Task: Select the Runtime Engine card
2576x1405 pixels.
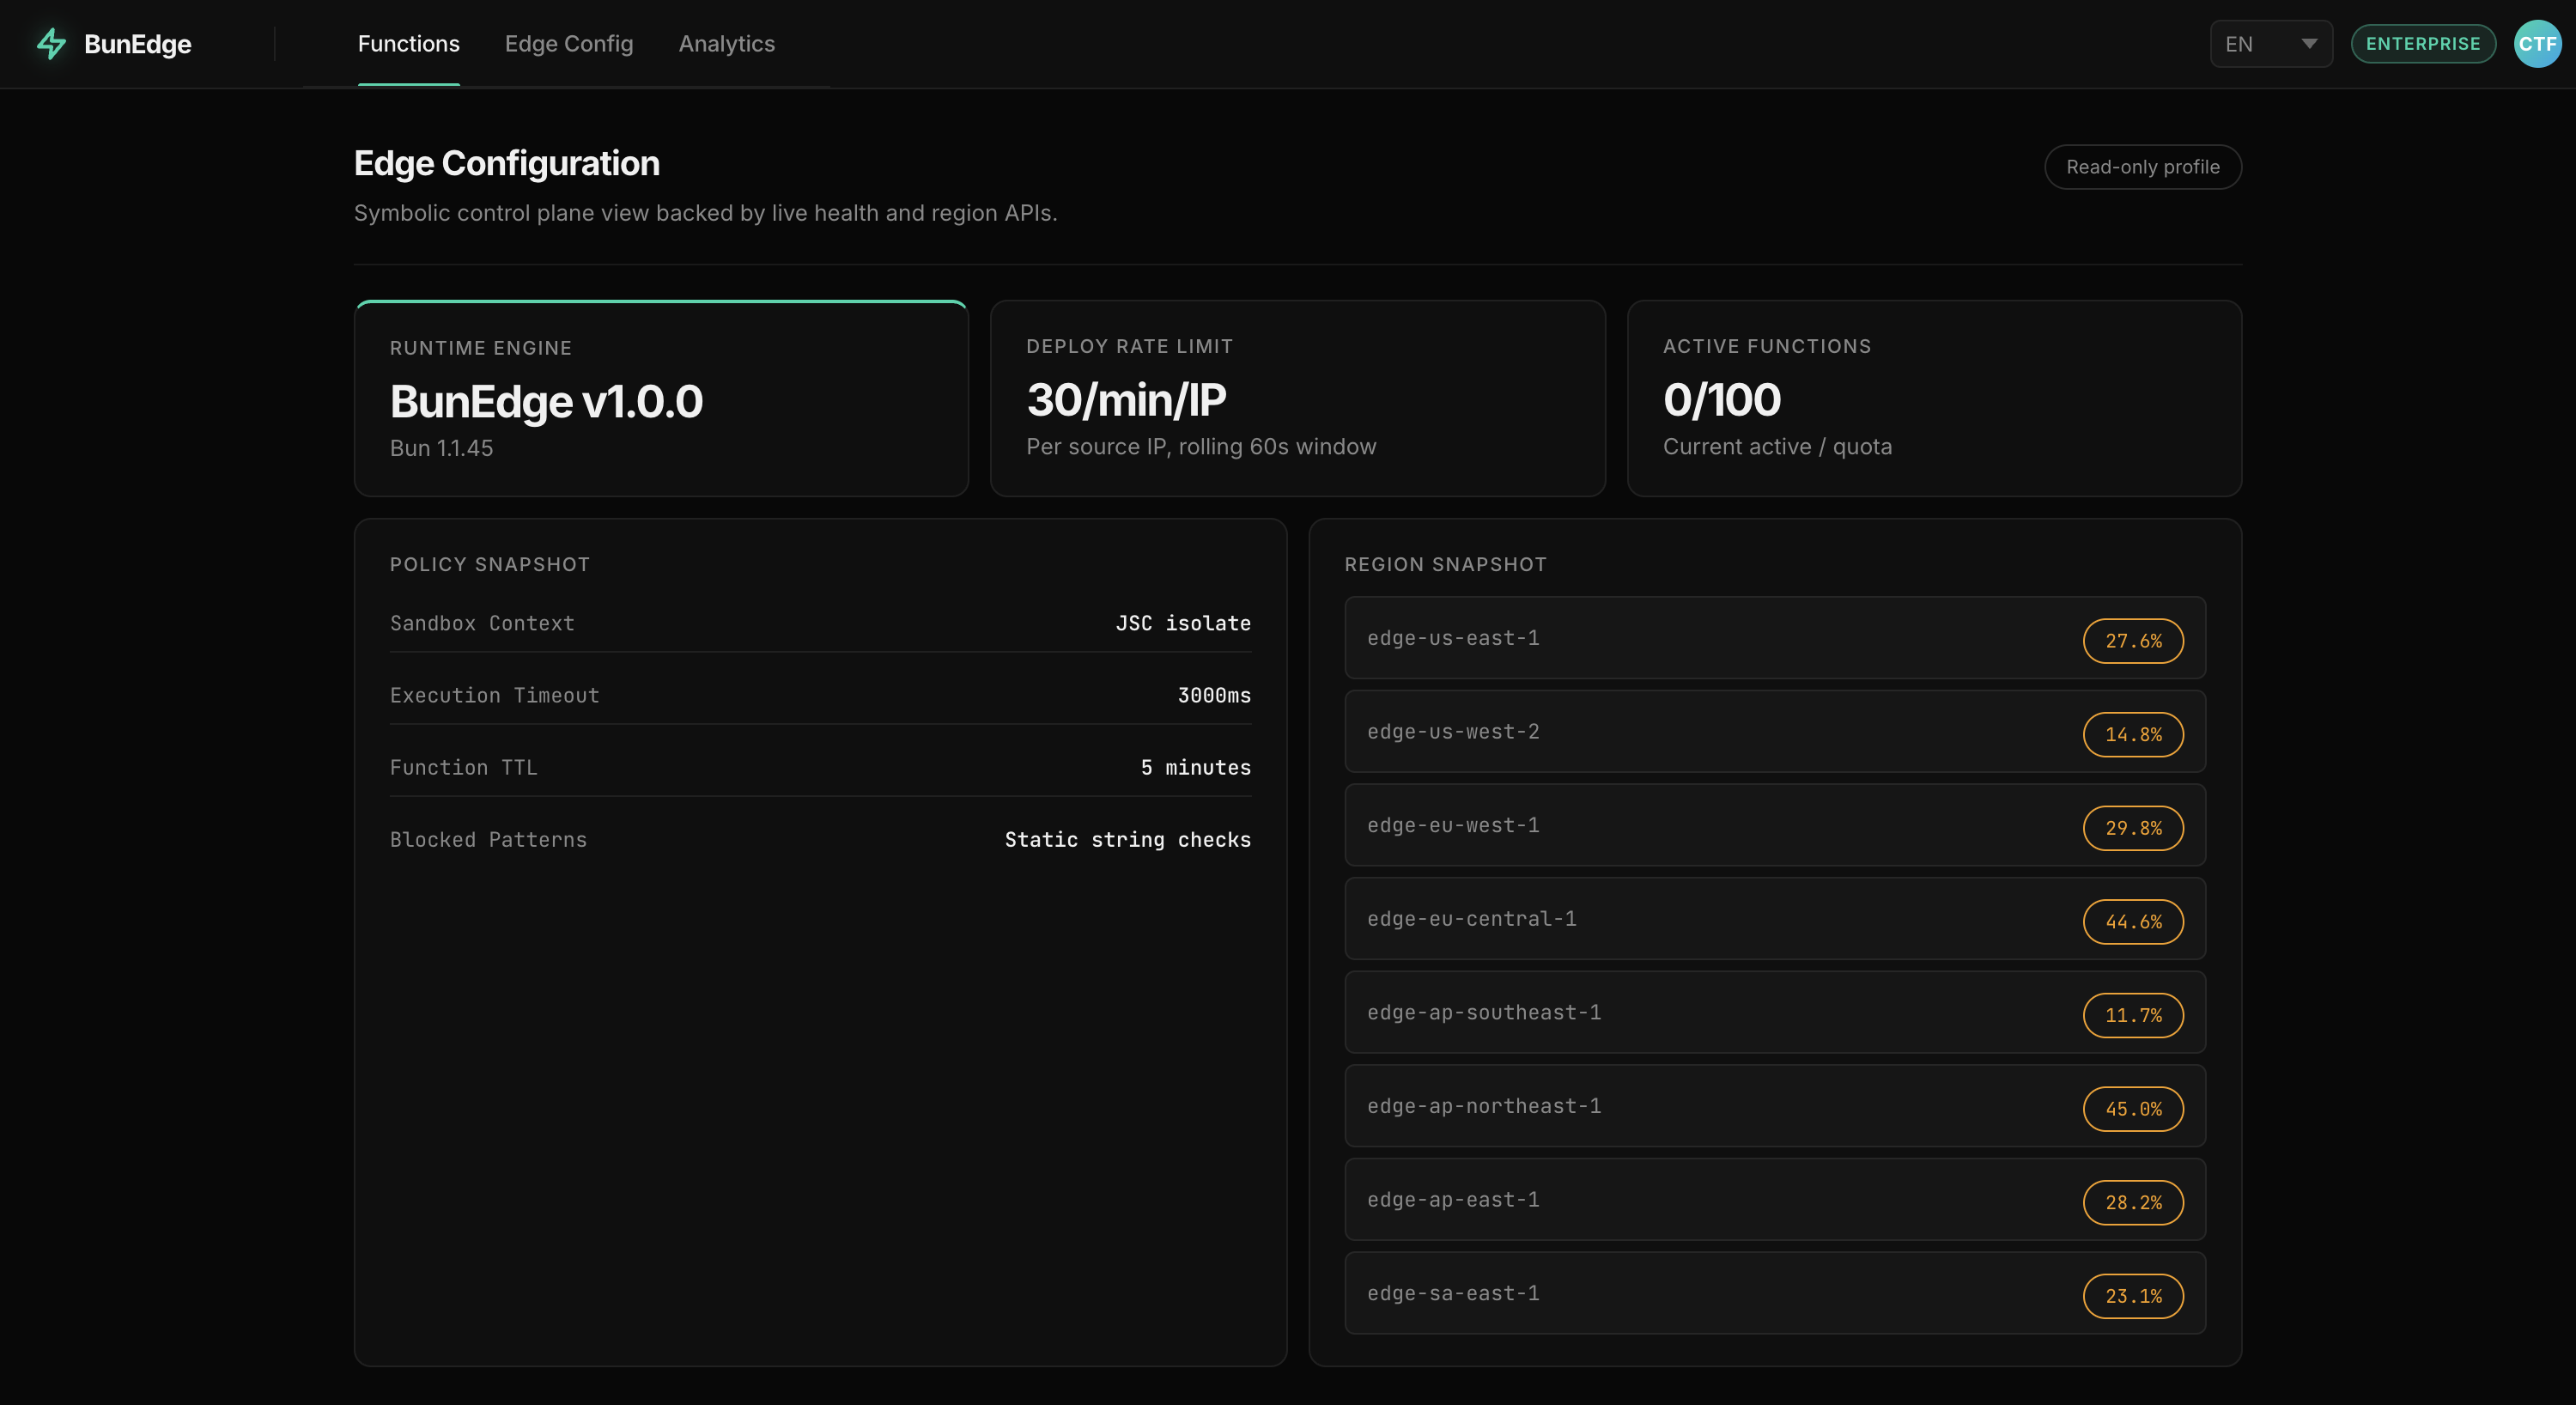Action: pyautogui.click(x=661, y=399)
